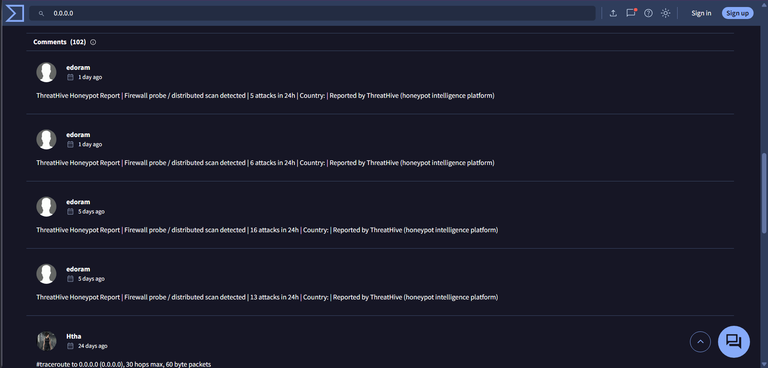Open edoram username on the 5 attacks comment
768x368 pixels.
click(x=78, y=68)
